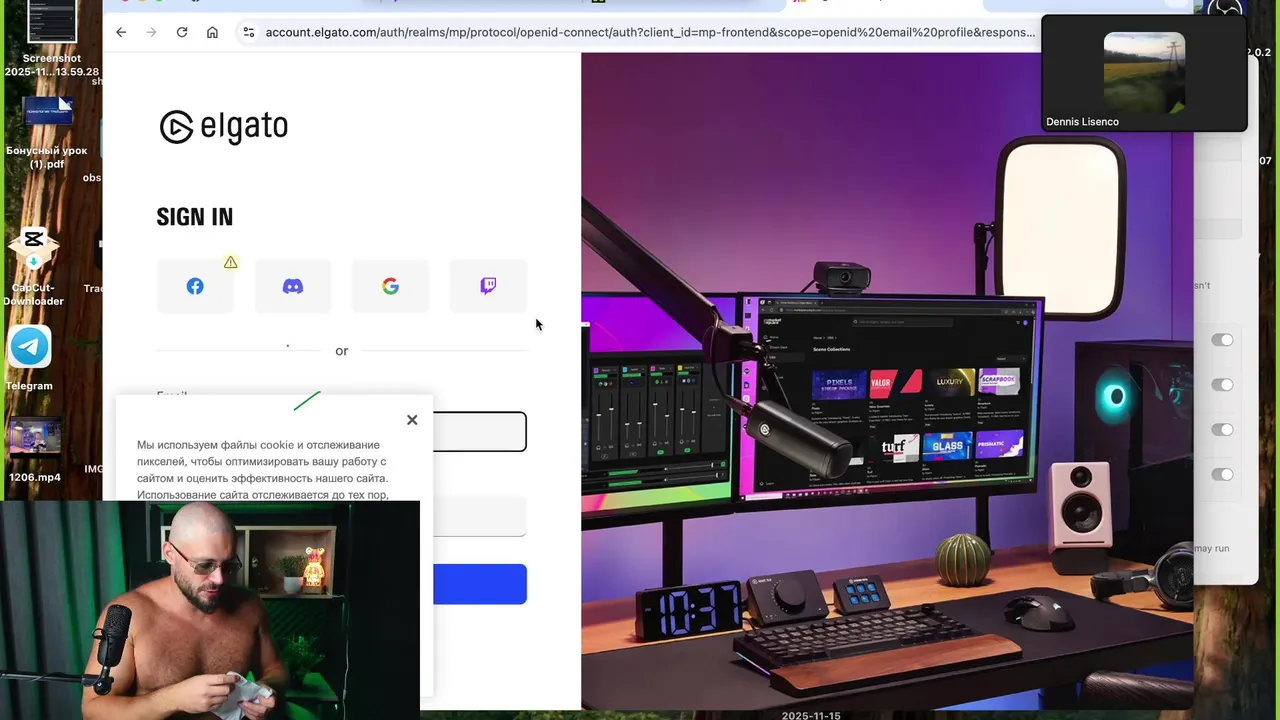Sign in with the Twitch icon

[488, 286]
